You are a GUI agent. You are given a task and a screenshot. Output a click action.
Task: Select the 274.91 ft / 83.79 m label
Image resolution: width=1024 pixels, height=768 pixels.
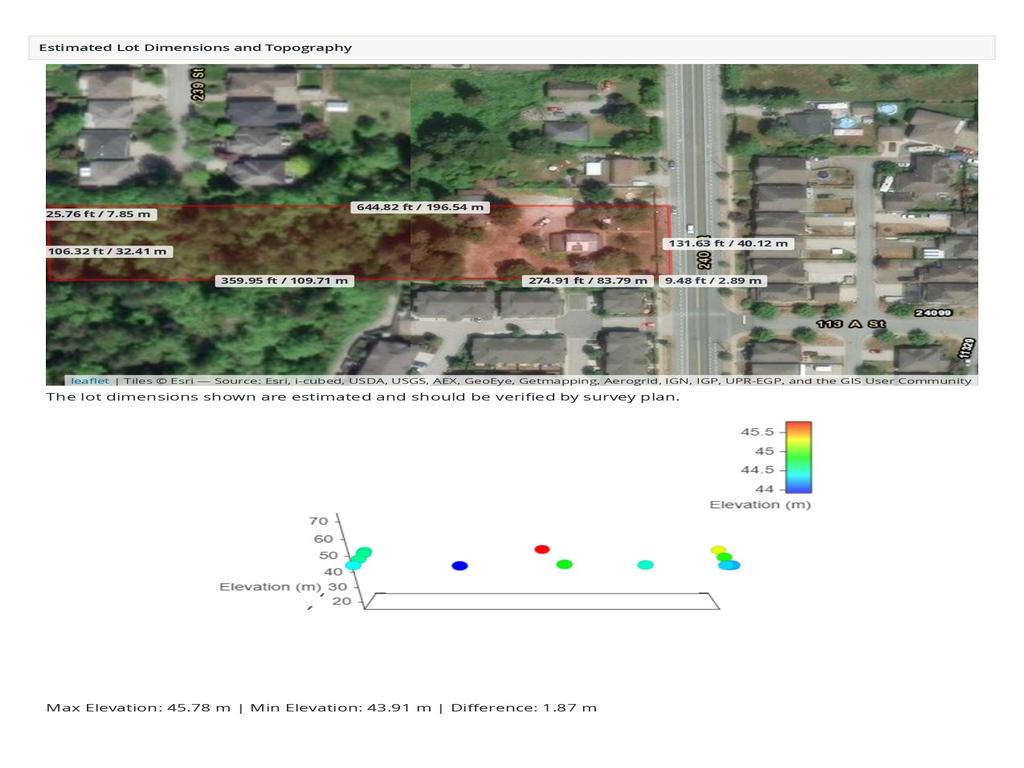tap(588, 281)
